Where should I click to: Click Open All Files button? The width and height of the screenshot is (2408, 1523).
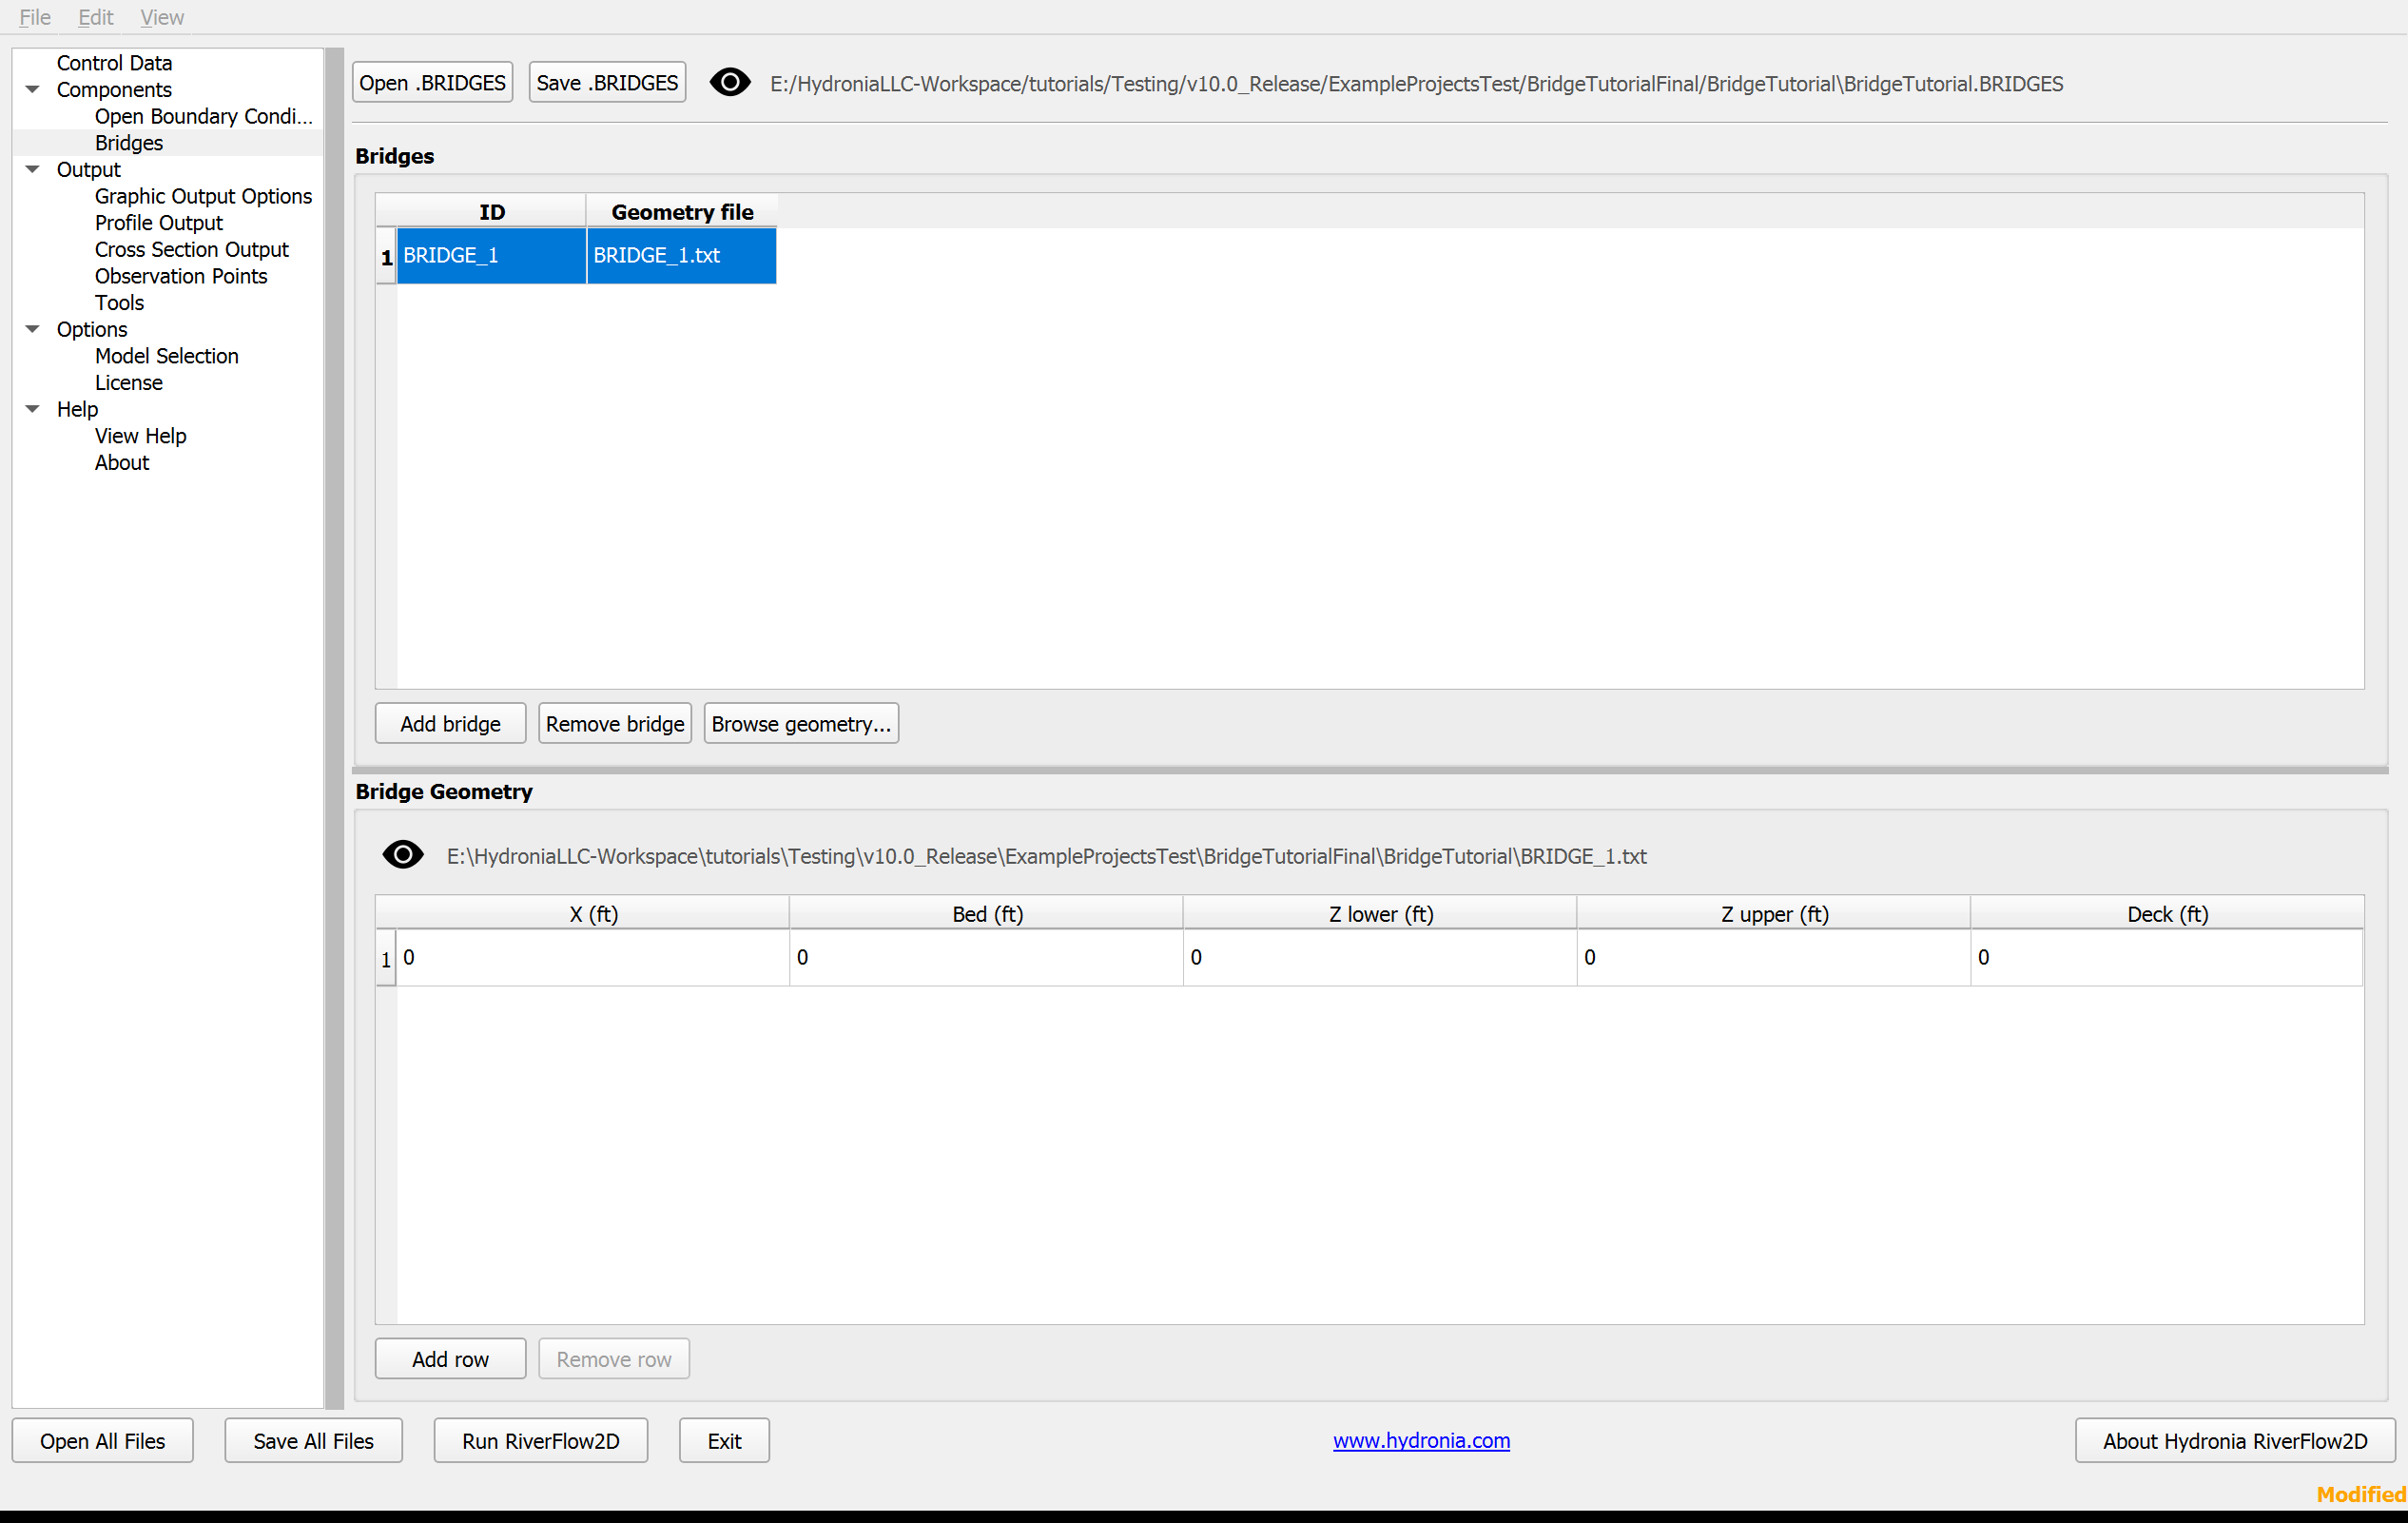coord(103,1441)
